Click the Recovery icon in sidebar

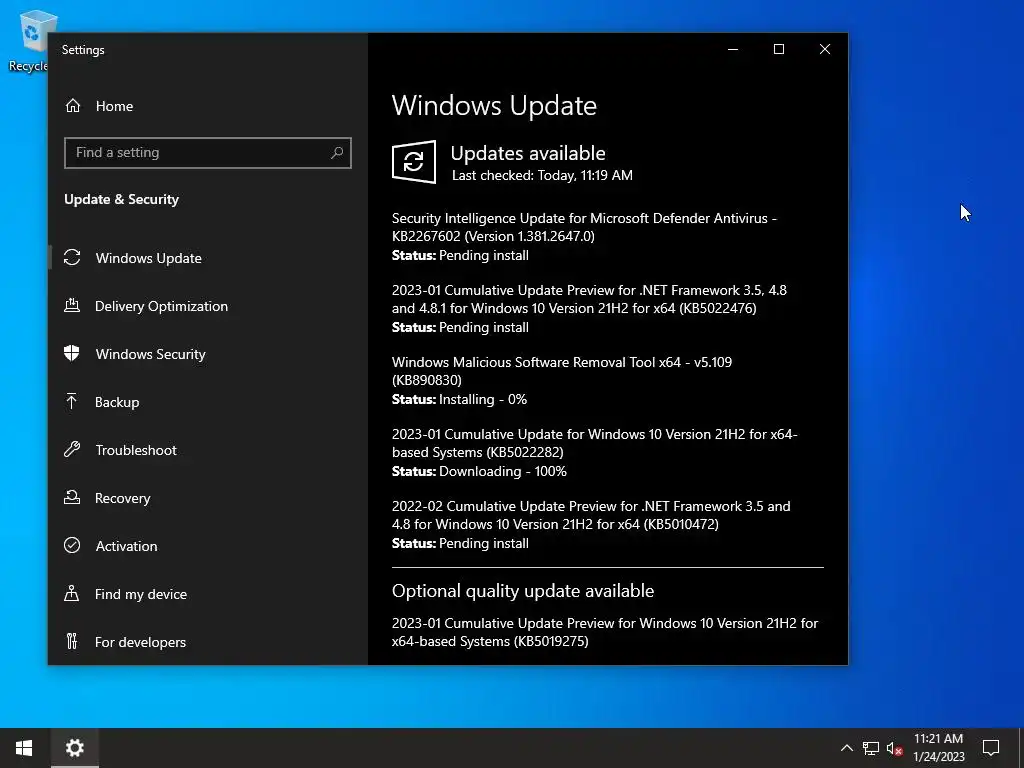coord(72,498)
